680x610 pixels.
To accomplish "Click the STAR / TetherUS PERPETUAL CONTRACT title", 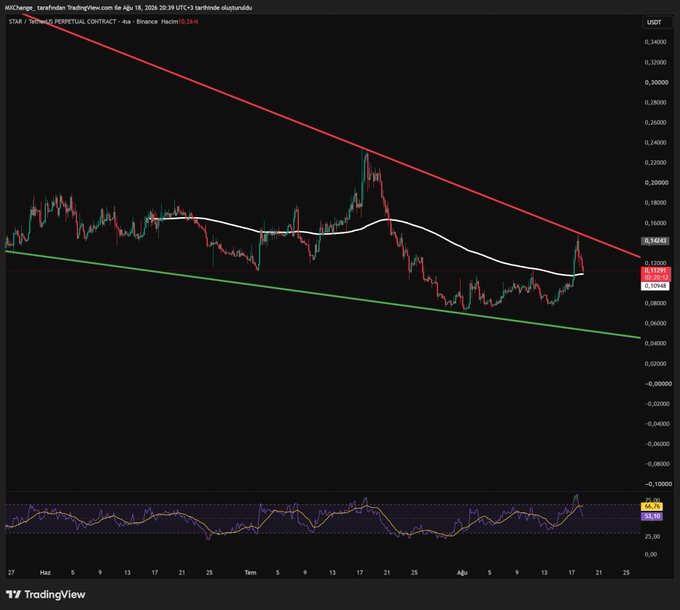I will (x=62, y=21).
